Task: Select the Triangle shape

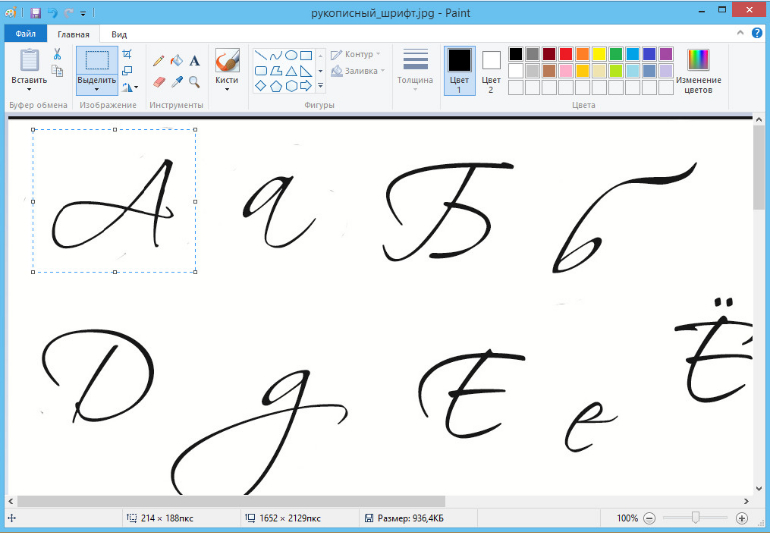Action: (x=291, y=71)
